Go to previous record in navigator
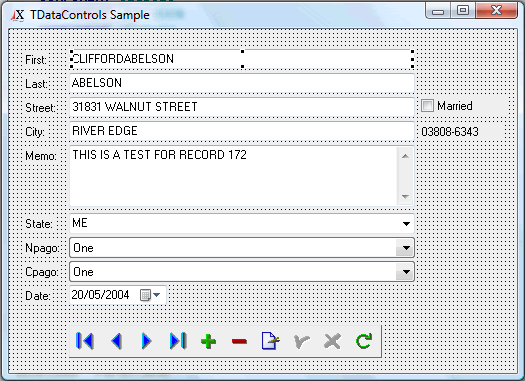The image size is (525, 381). pos(116,341)
